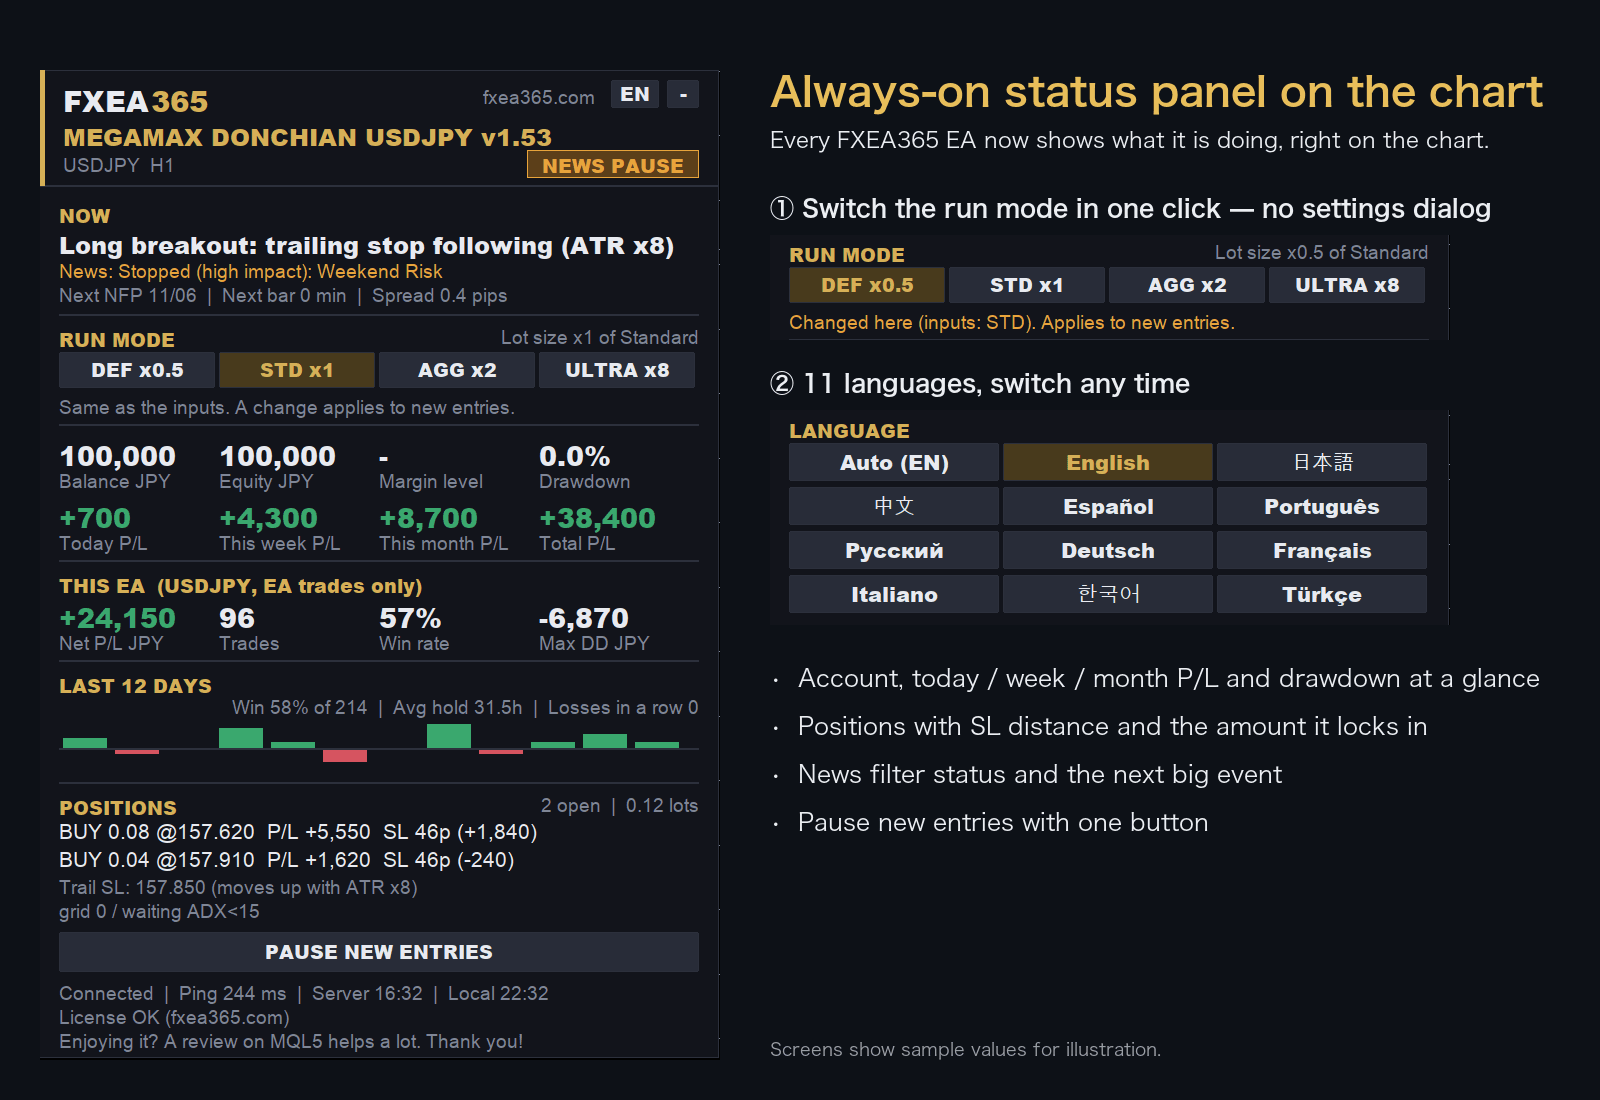Image resolution: width=1600 pixels, height=1100 pixels.
Task: Click the tallest green bar in Last 12 Days chart
Action: pyautogui.click(x=449, y=736)
